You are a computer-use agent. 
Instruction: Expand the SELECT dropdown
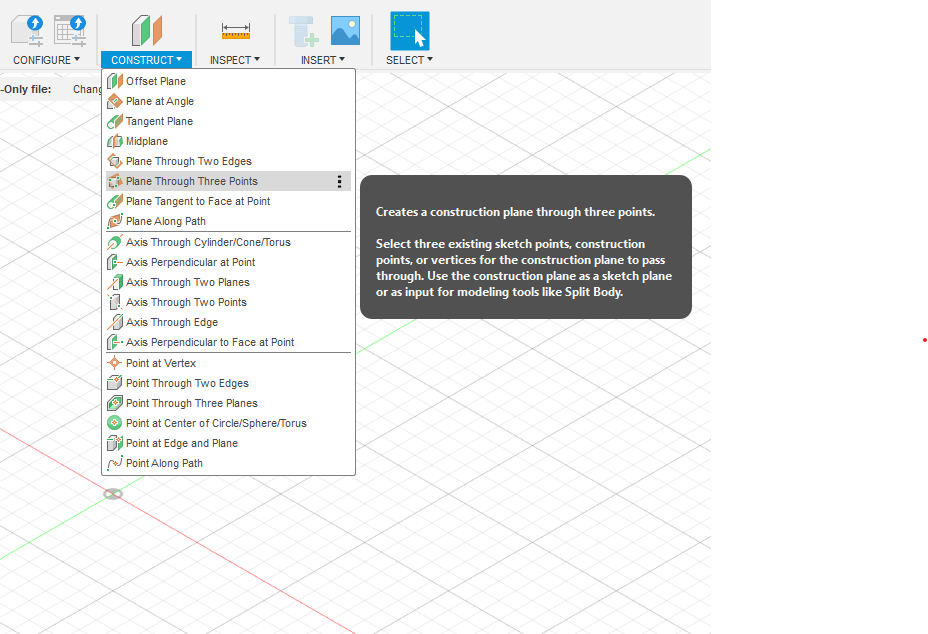409,60
